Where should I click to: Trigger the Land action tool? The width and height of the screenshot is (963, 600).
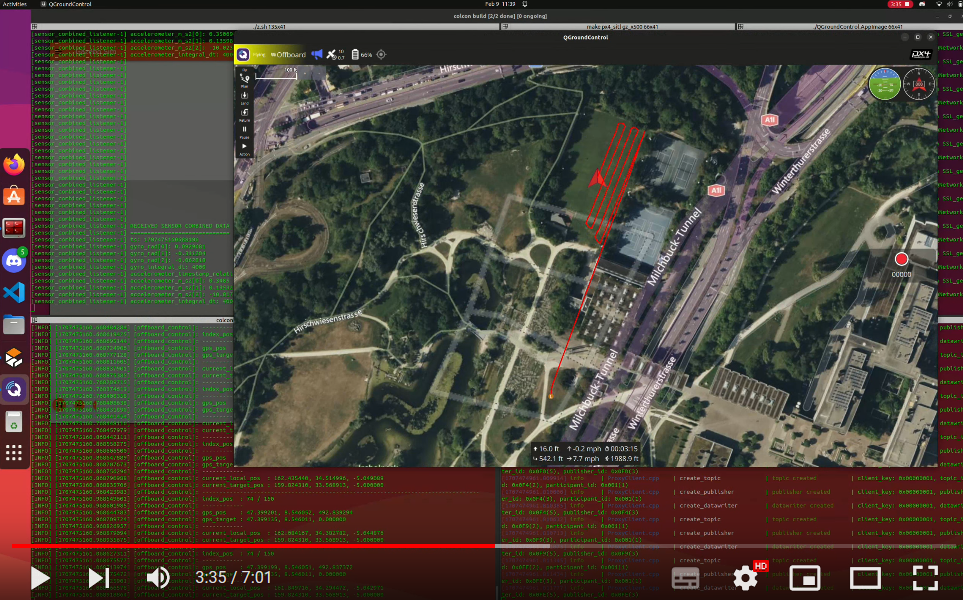[x=244, y=98]
